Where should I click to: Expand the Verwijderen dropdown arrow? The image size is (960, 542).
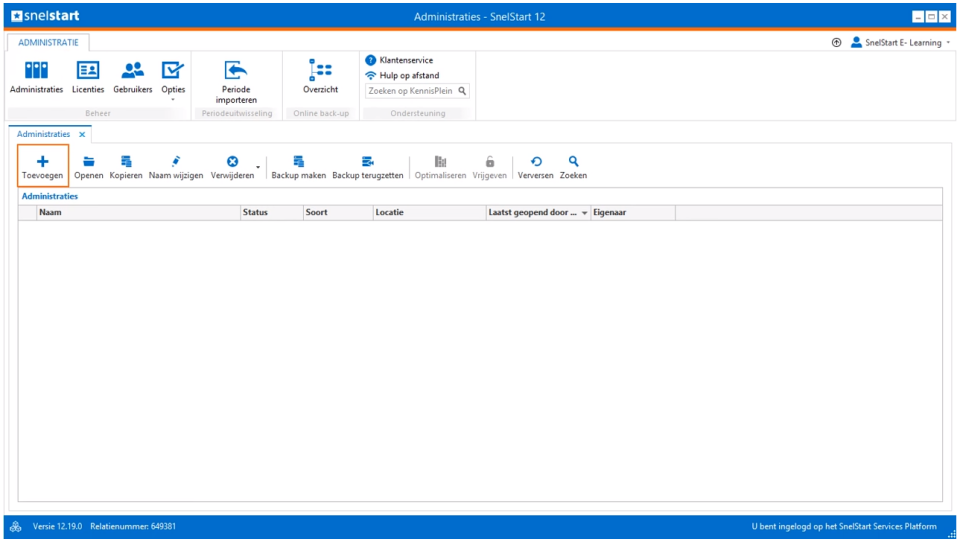pos(258,167)
